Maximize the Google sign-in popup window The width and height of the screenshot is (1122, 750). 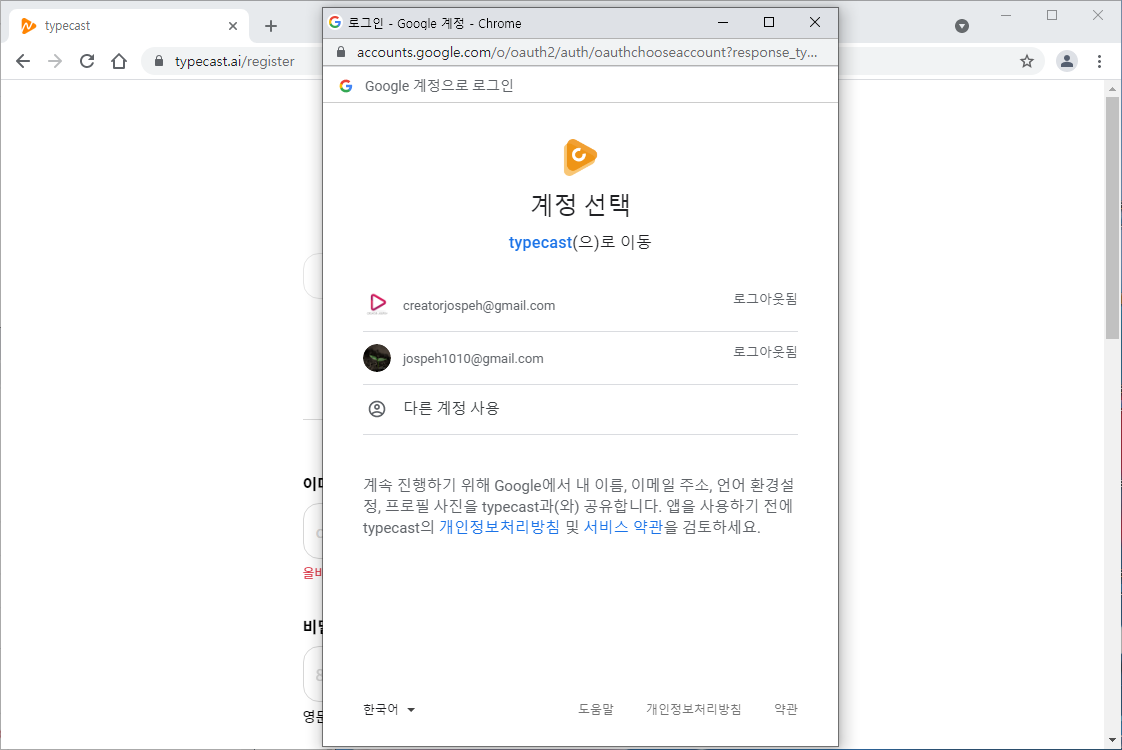click(x=769, y=22)
